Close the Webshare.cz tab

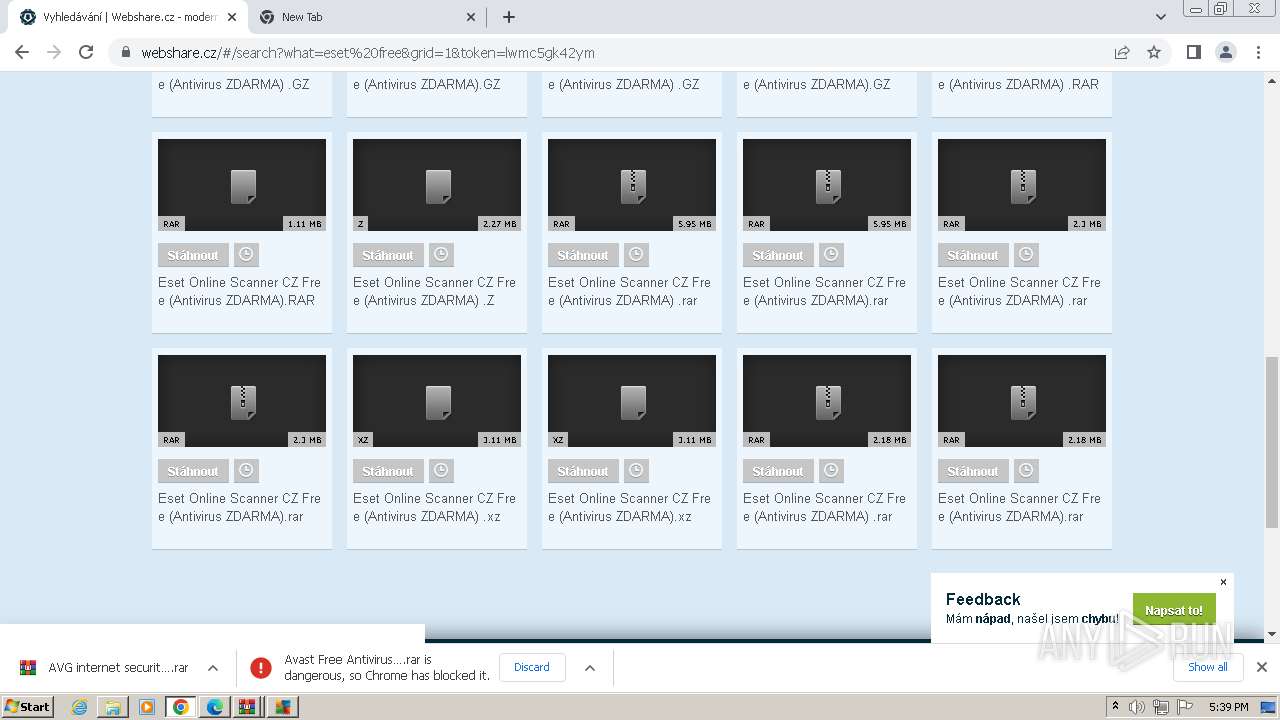tap(231, 17)
